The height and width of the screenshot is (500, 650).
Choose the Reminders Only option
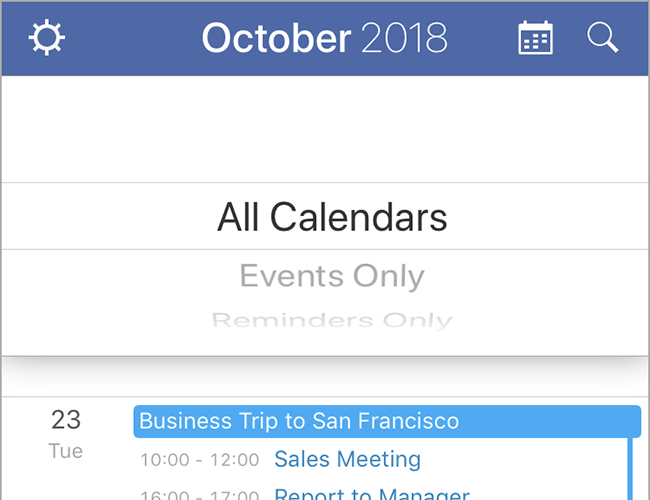[x=332, y=321]
